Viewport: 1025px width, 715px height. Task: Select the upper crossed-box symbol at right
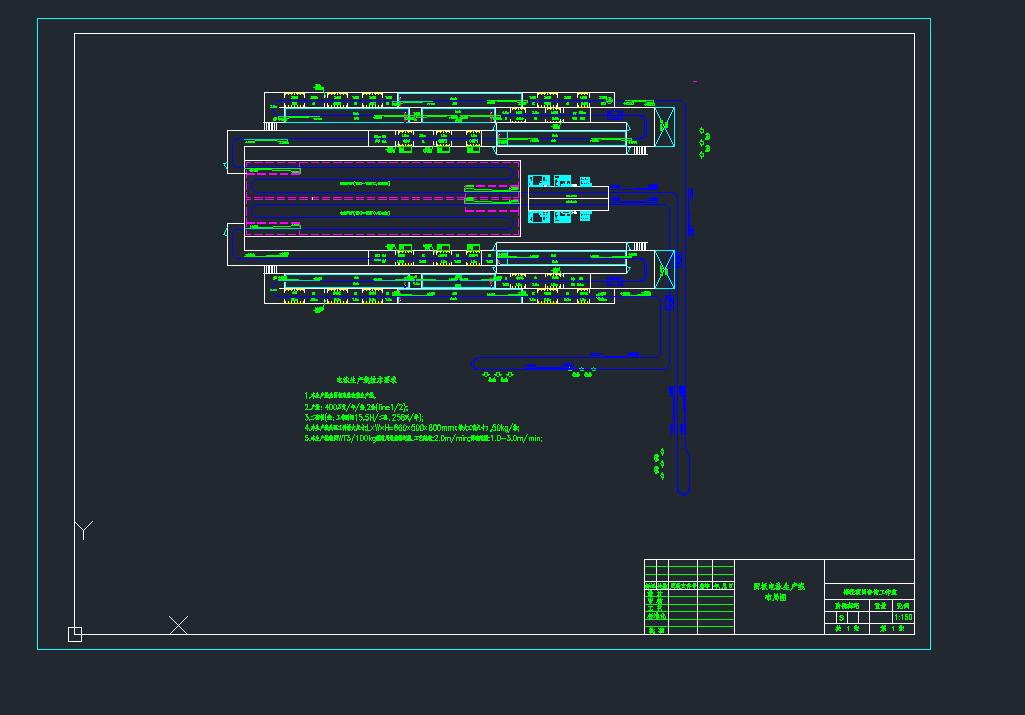coord(664,127)
